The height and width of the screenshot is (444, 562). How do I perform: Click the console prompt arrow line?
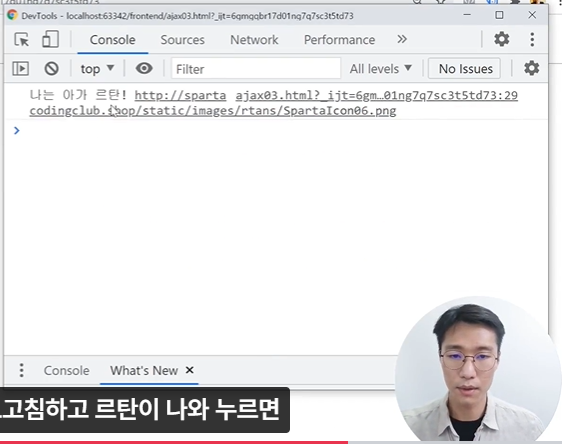pyautogui.click(x=276, y=130)
